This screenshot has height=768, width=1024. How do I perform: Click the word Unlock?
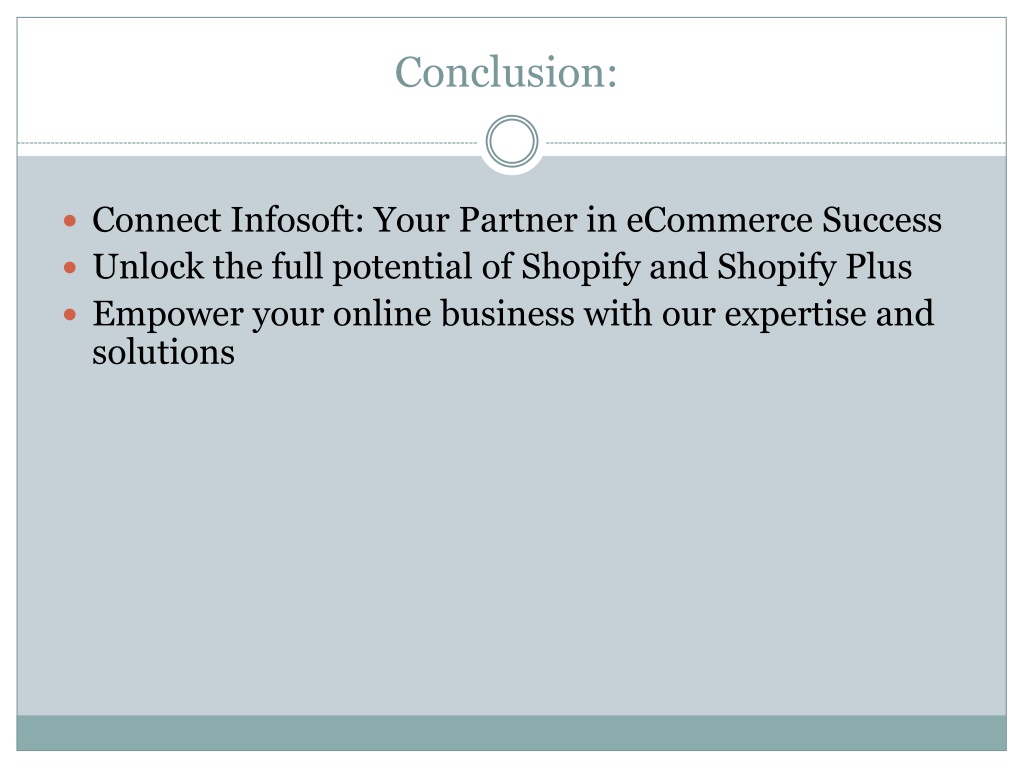click(148, 266)
